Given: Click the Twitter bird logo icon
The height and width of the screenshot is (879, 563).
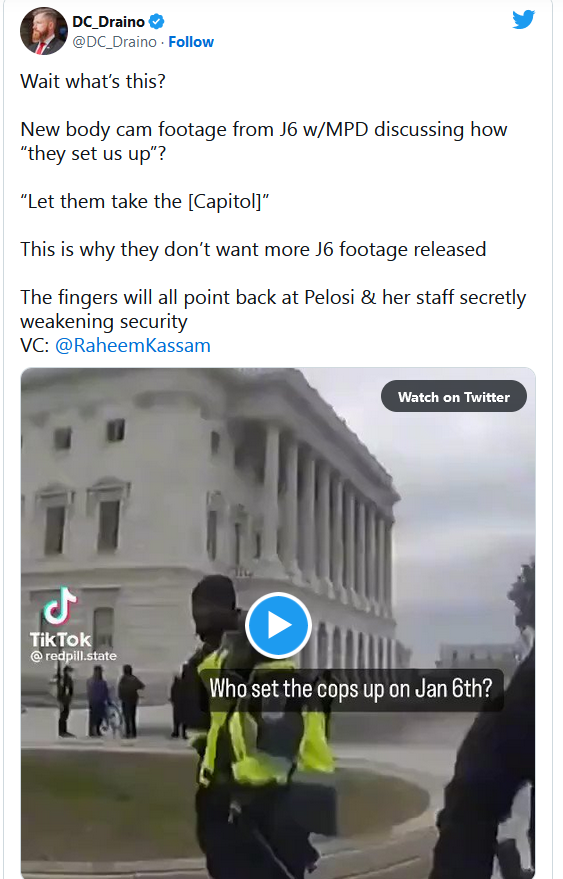Looking at the screenshot, I should tap(523, 20).
